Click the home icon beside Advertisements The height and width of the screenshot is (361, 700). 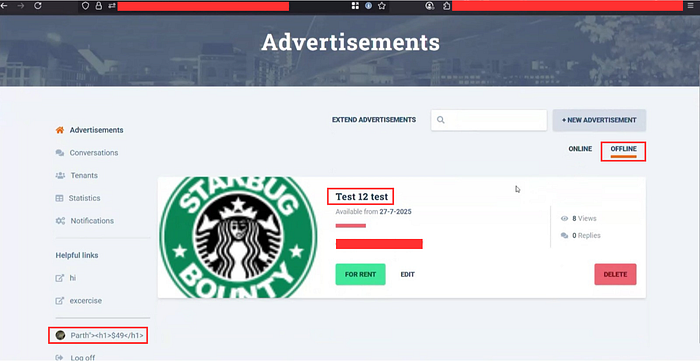pyautogui.click(x=59, y=130)
